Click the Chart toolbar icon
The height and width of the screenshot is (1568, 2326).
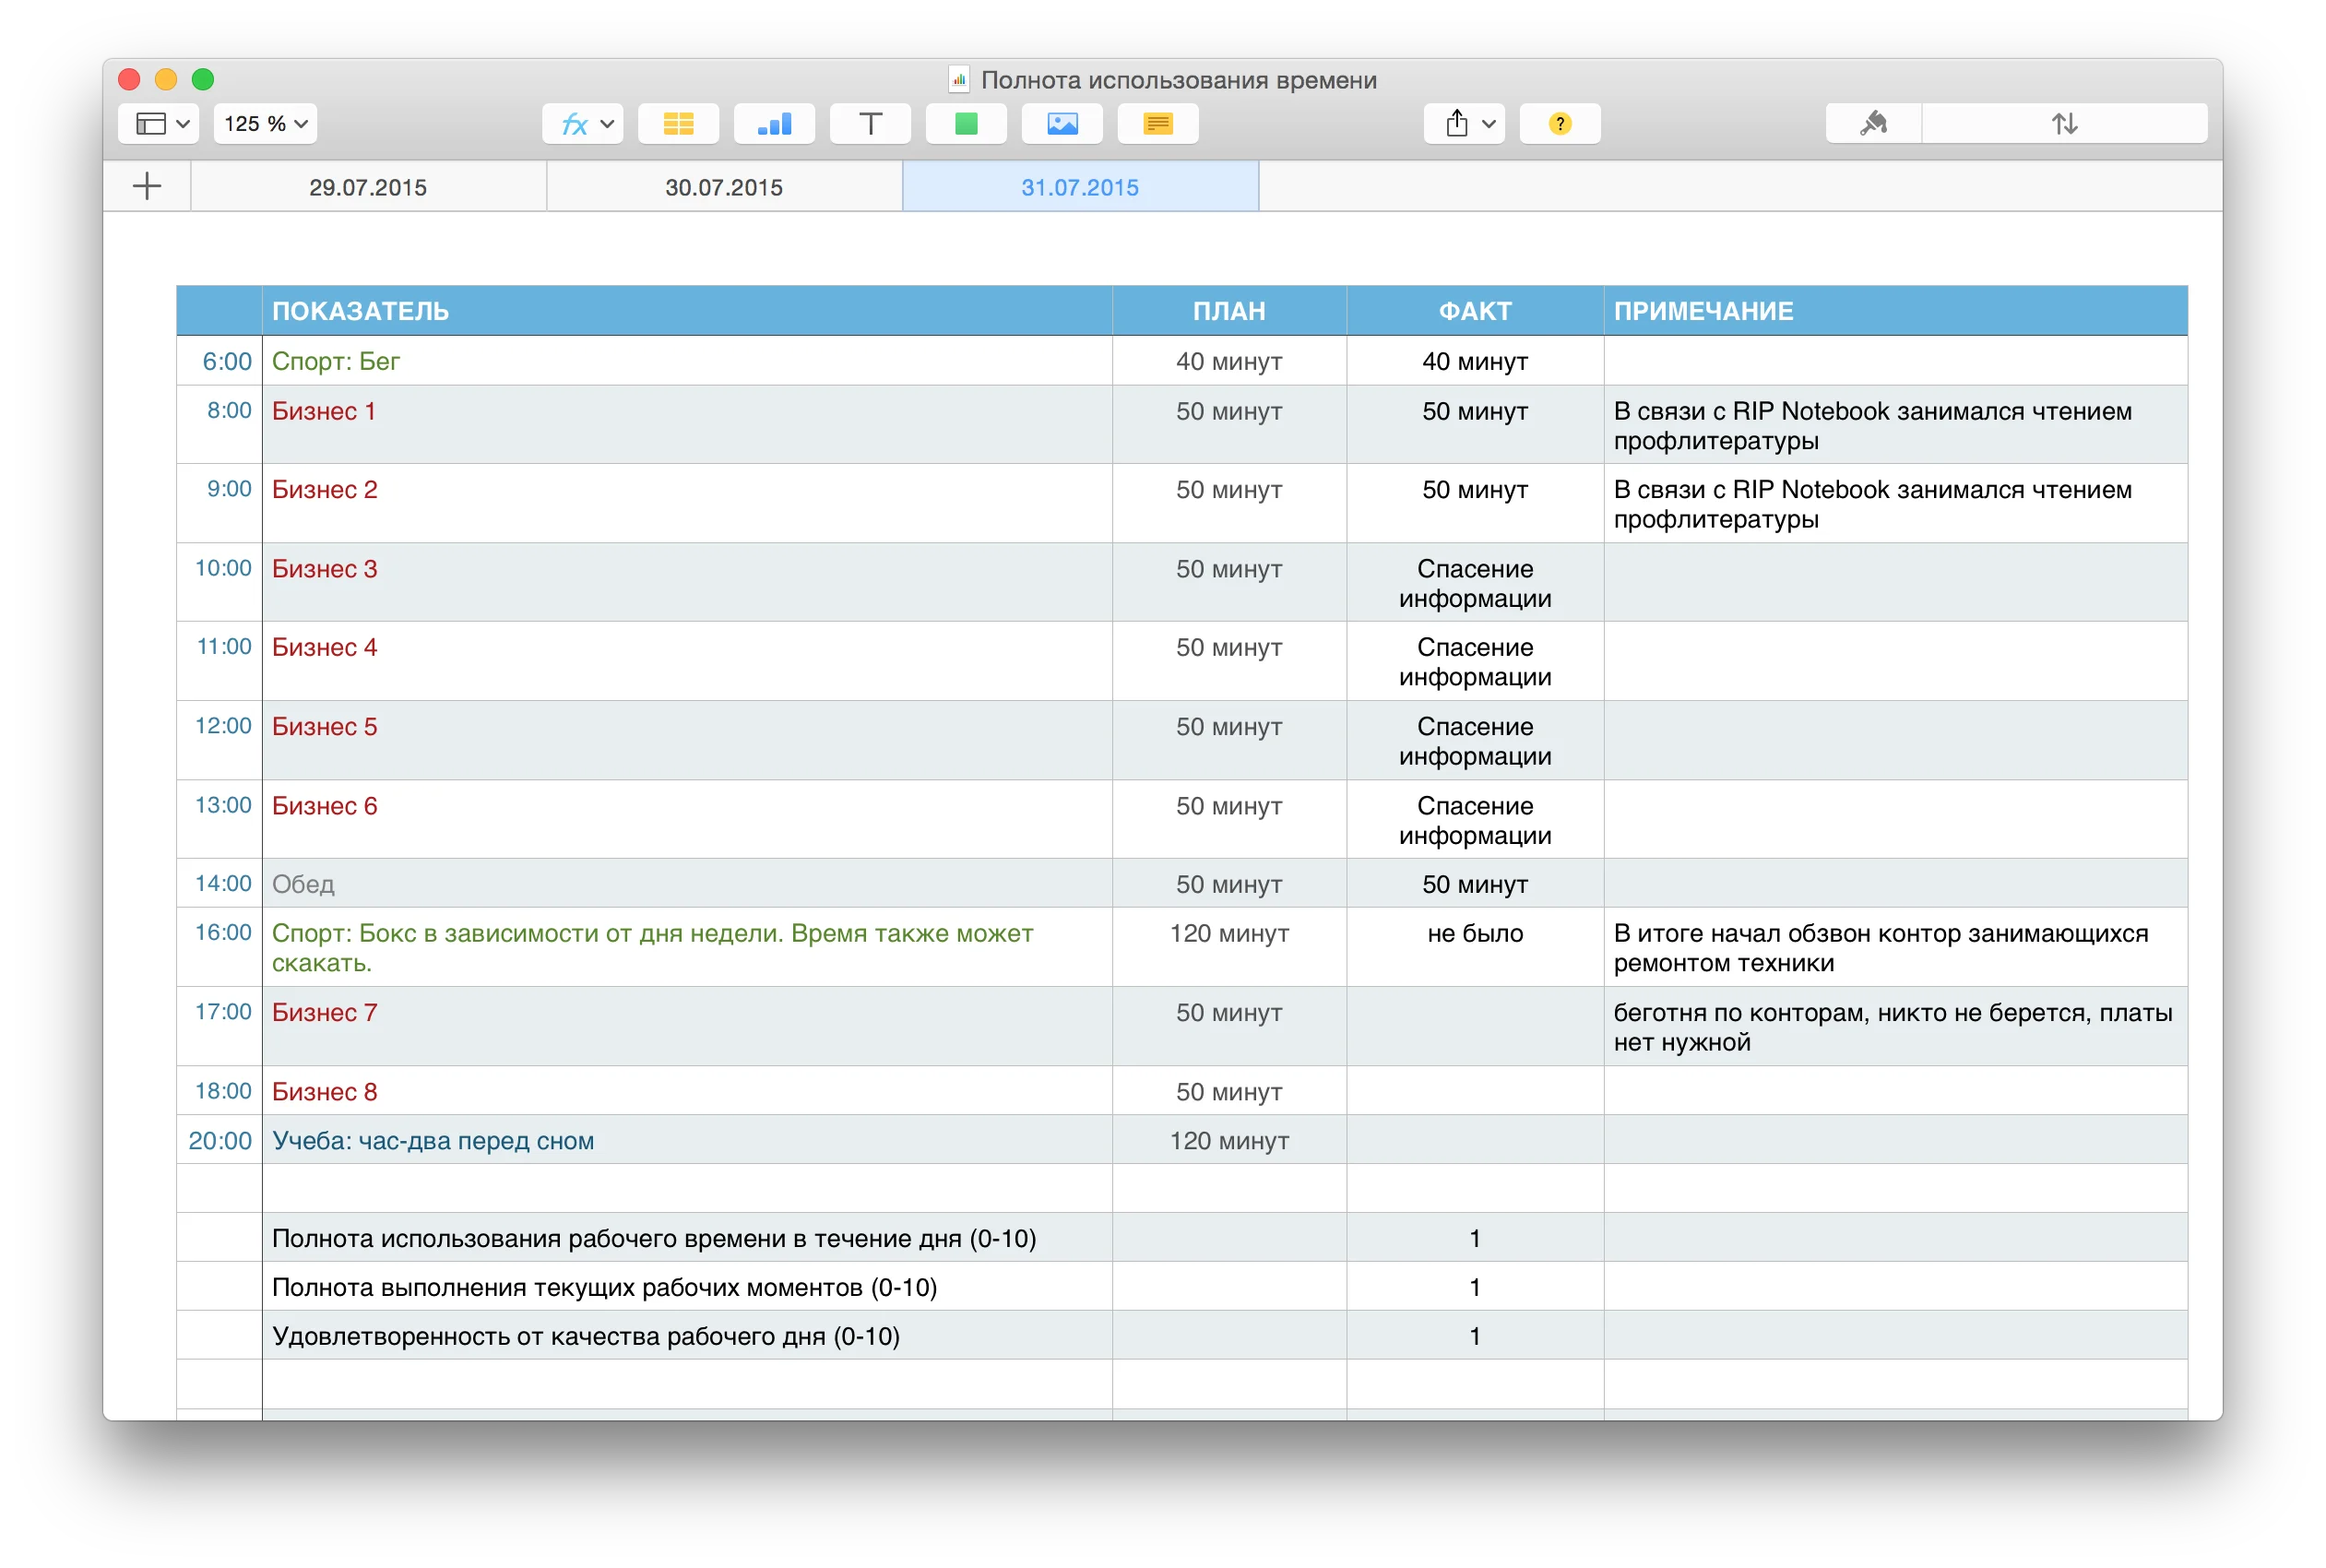(774, 124)
